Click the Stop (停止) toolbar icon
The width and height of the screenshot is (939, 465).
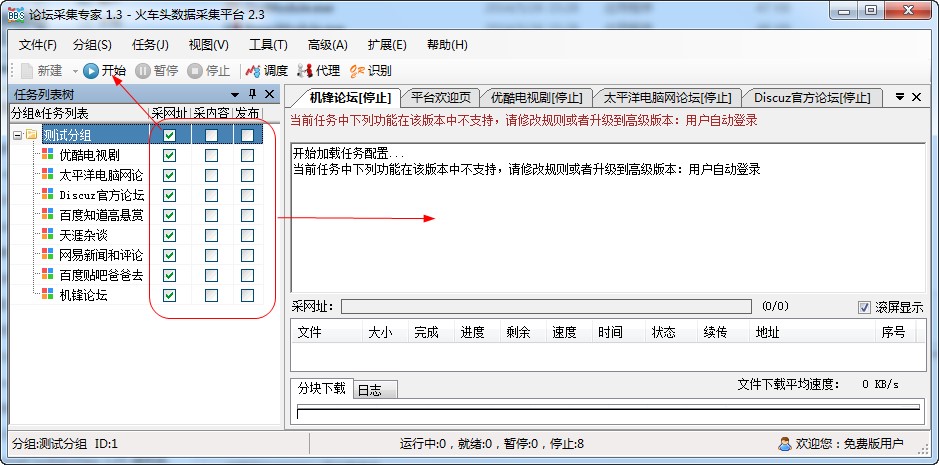click(x=195, y=71)
